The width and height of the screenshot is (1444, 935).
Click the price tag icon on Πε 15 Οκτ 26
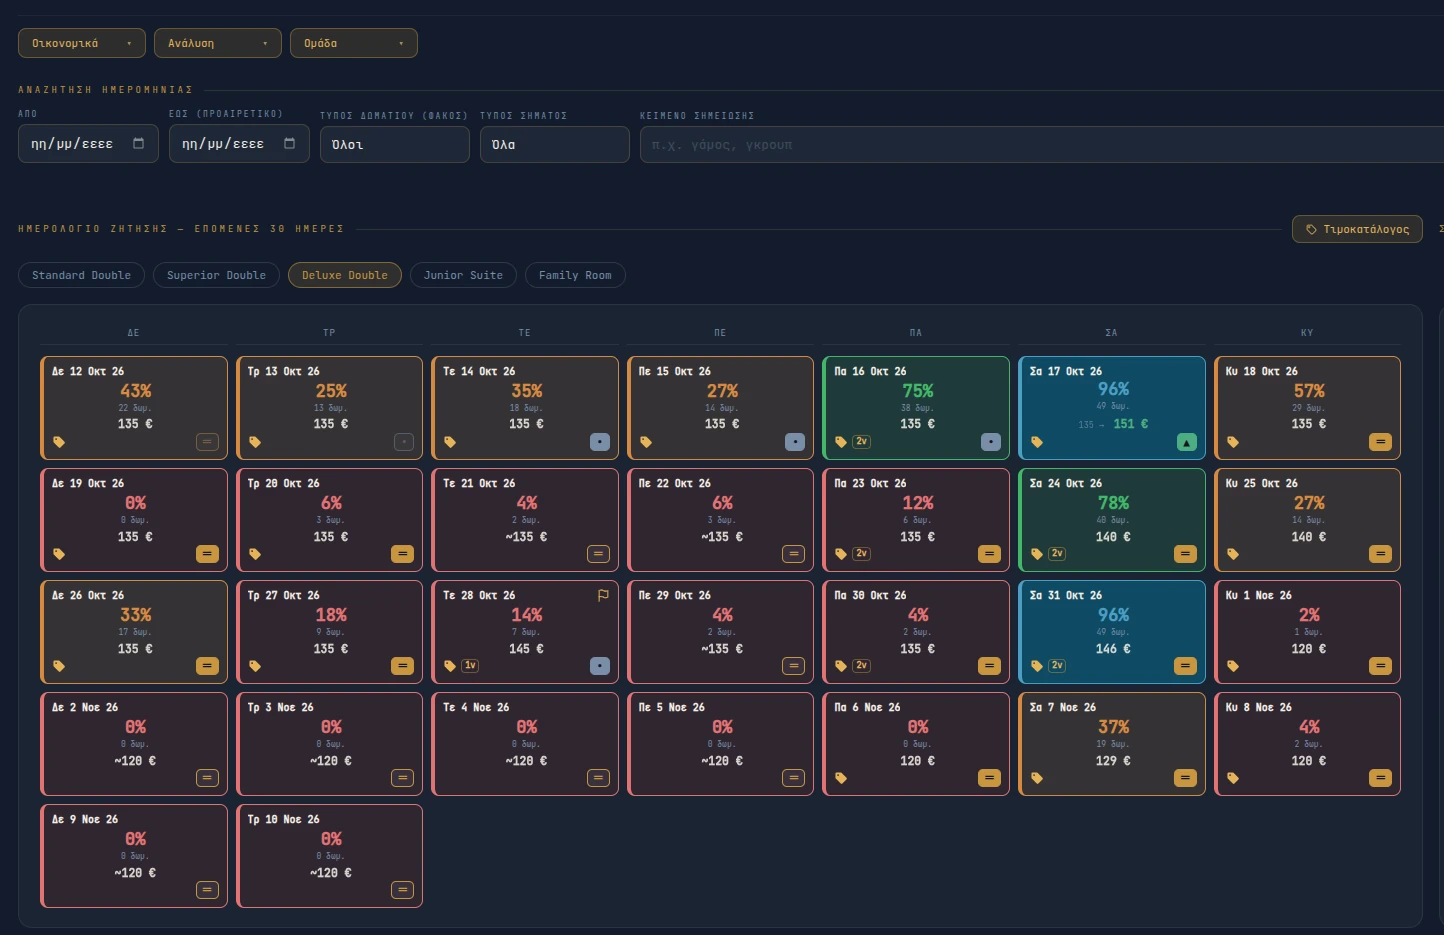click(646, 442)
